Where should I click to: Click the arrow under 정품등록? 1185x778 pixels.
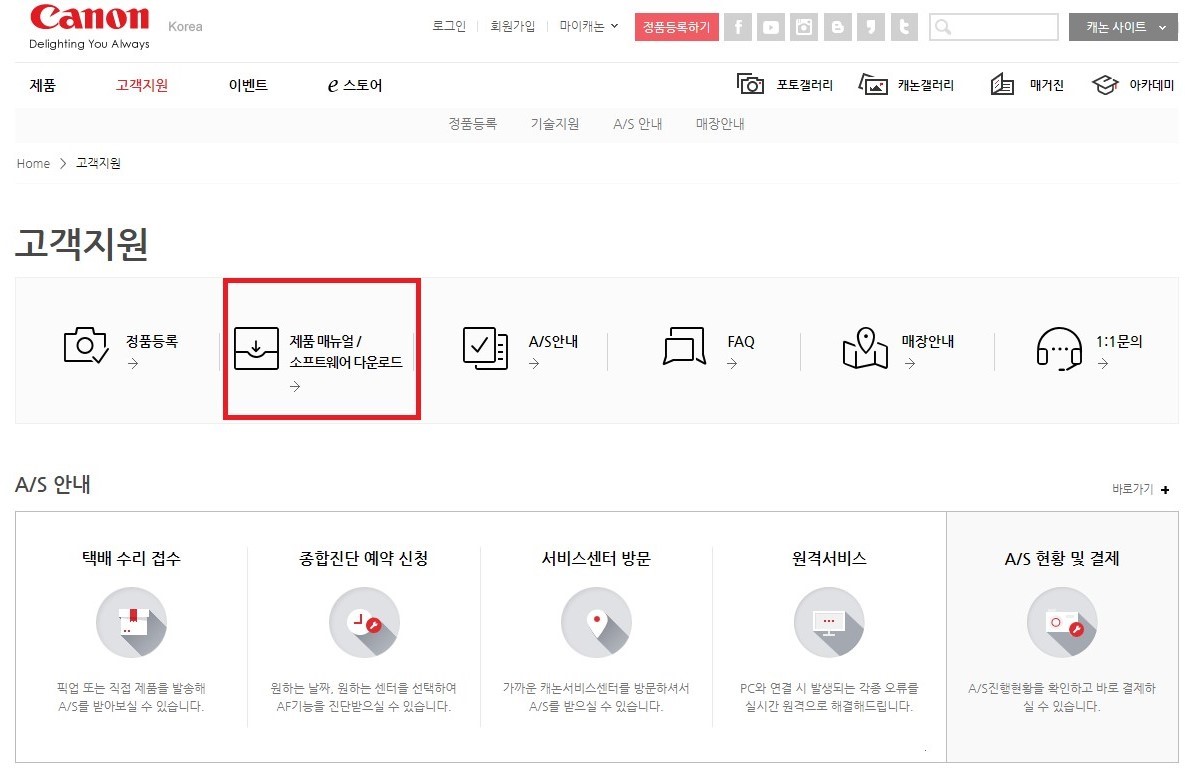133,364
